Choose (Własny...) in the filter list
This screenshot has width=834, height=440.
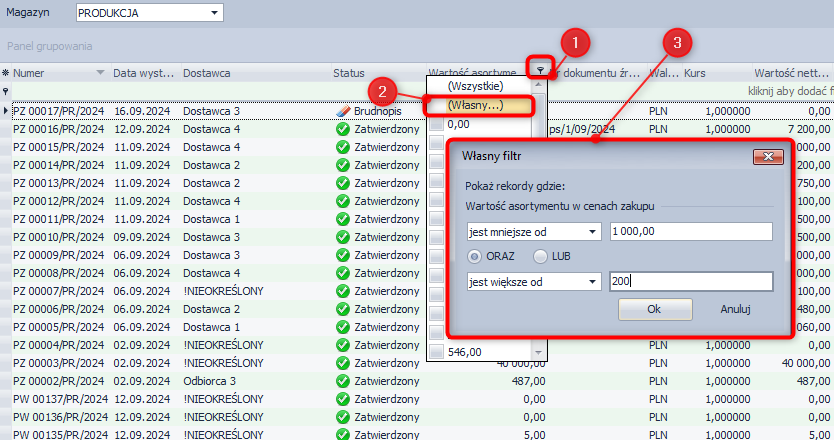point(475,105)
